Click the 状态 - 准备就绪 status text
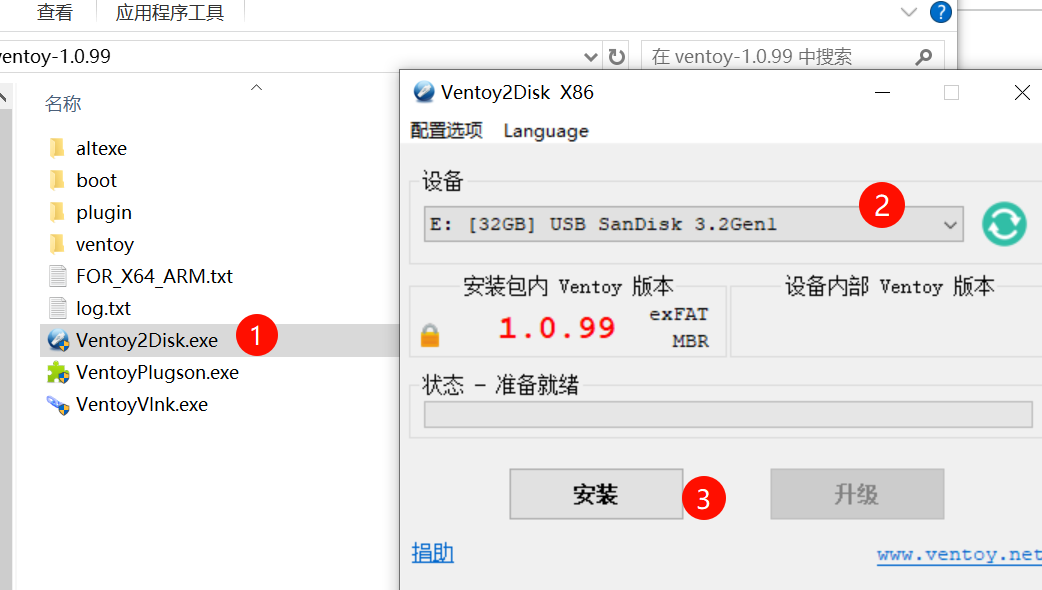1042x590 pixels. [x=500, y=385]
